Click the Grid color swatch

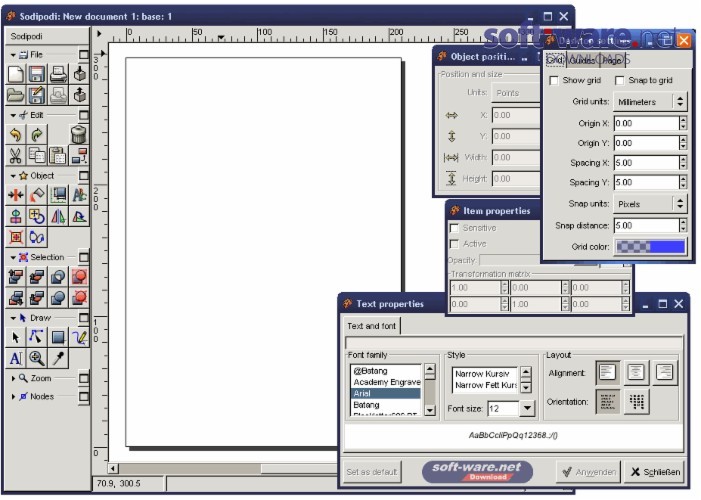(x=650, y=247)
